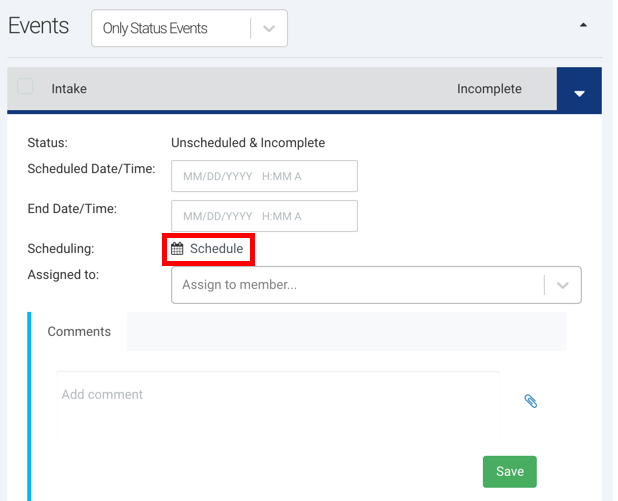Expand the blue arrow menu on Intake row
Viewport: 618px width, 501px height.
pos(578,93)
